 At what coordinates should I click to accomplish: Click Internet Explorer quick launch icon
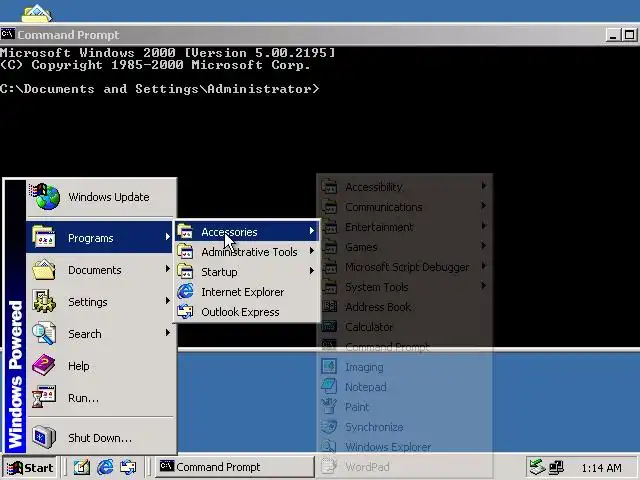[105, 467]
